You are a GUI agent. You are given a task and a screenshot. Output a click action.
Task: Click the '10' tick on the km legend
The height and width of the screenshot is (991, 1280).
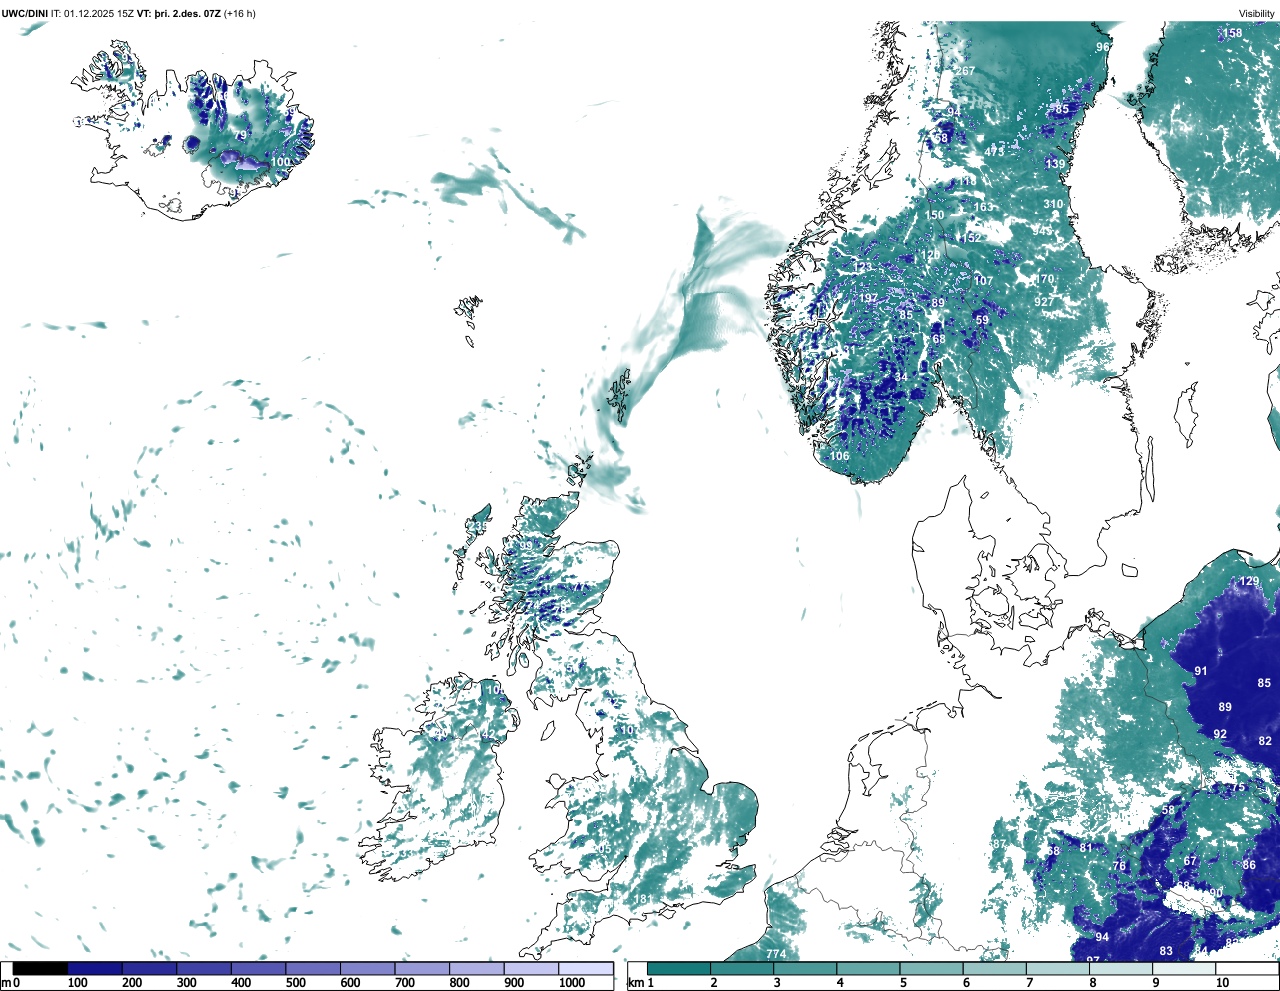tap(1222, 983)
